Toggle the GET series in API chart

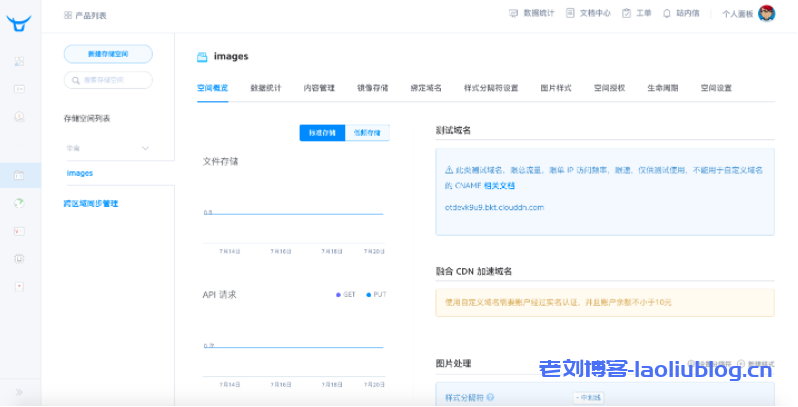[345, 295]
